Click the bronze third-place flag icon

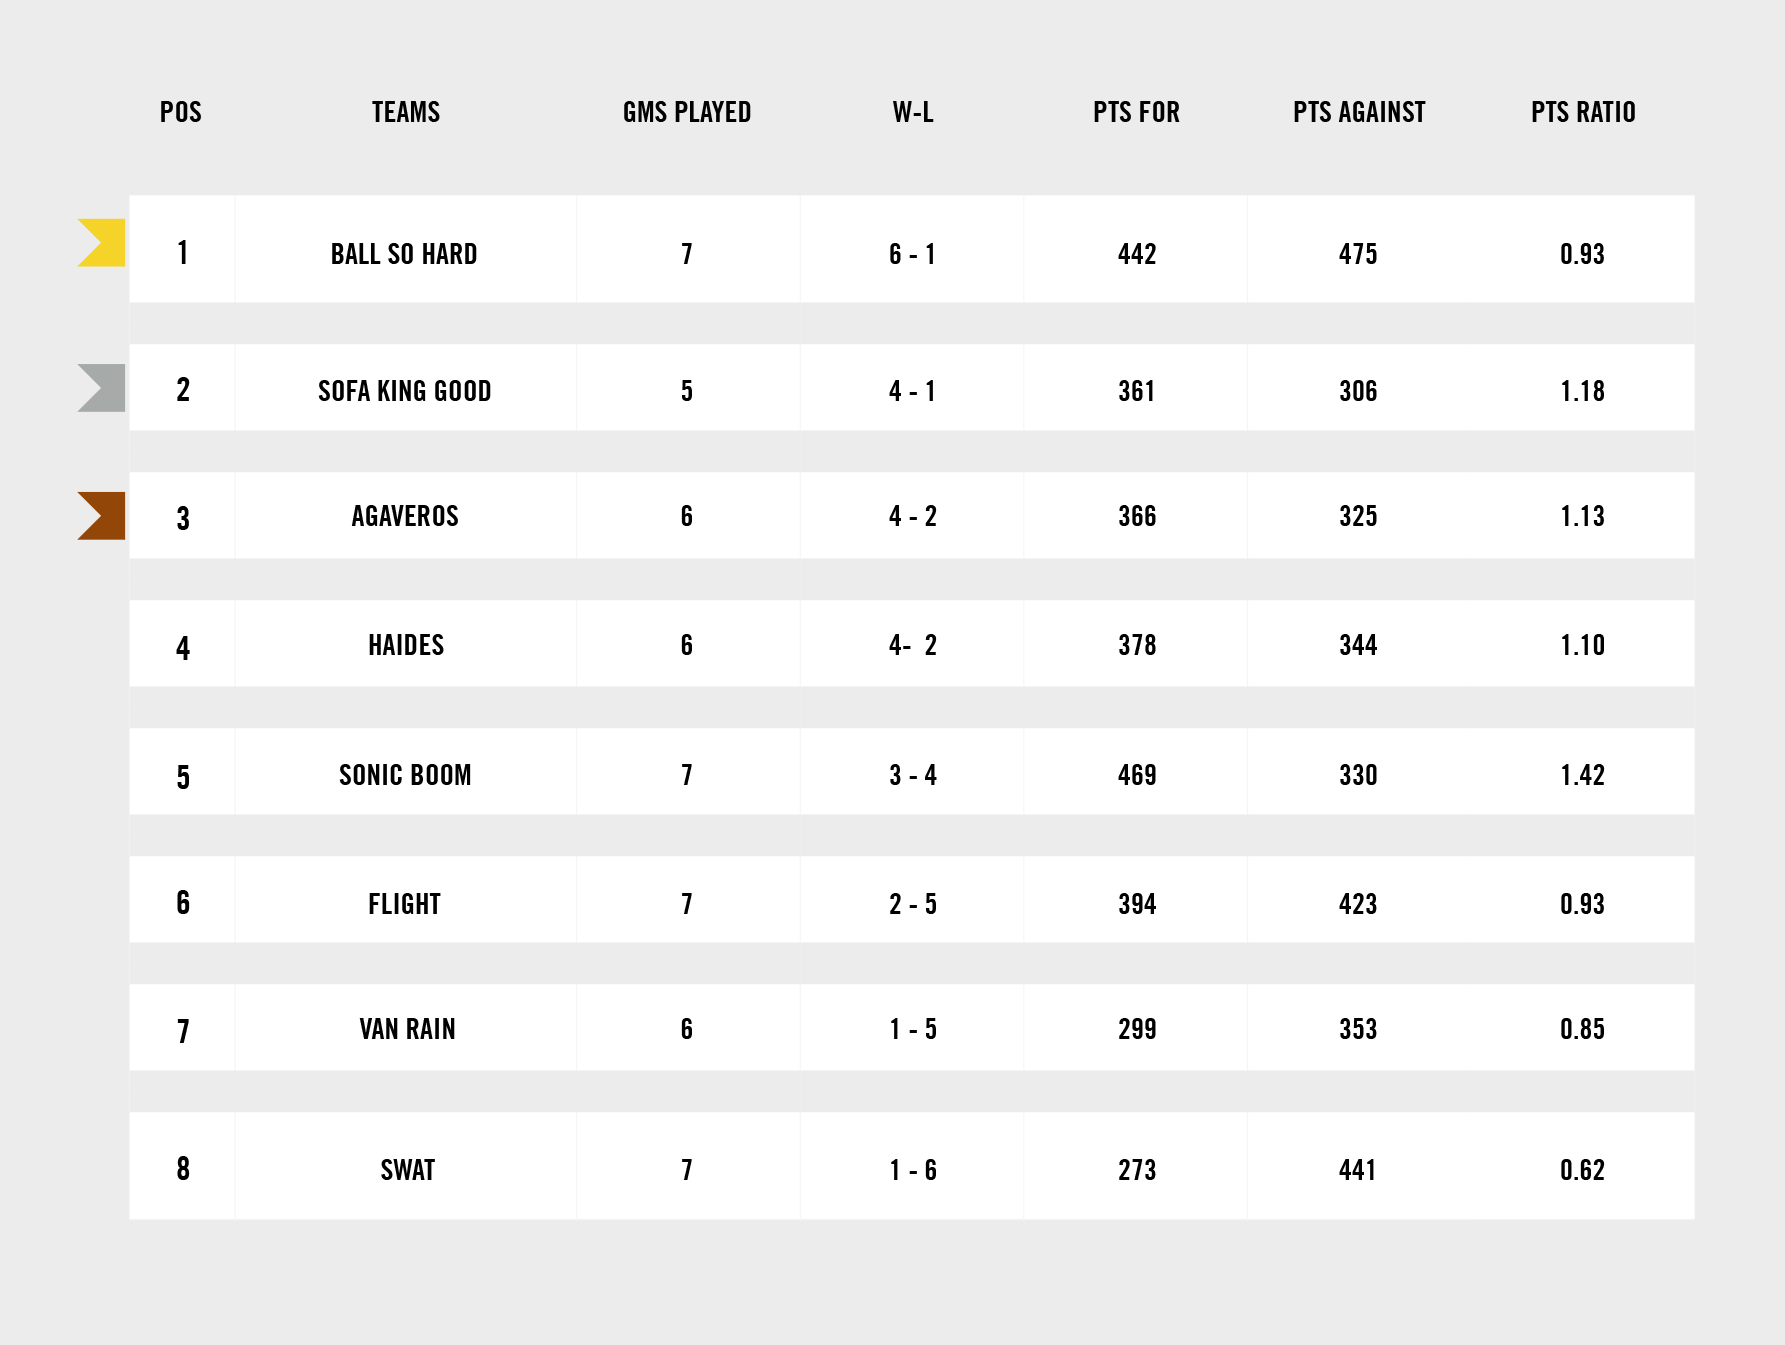tap(102, 516)
